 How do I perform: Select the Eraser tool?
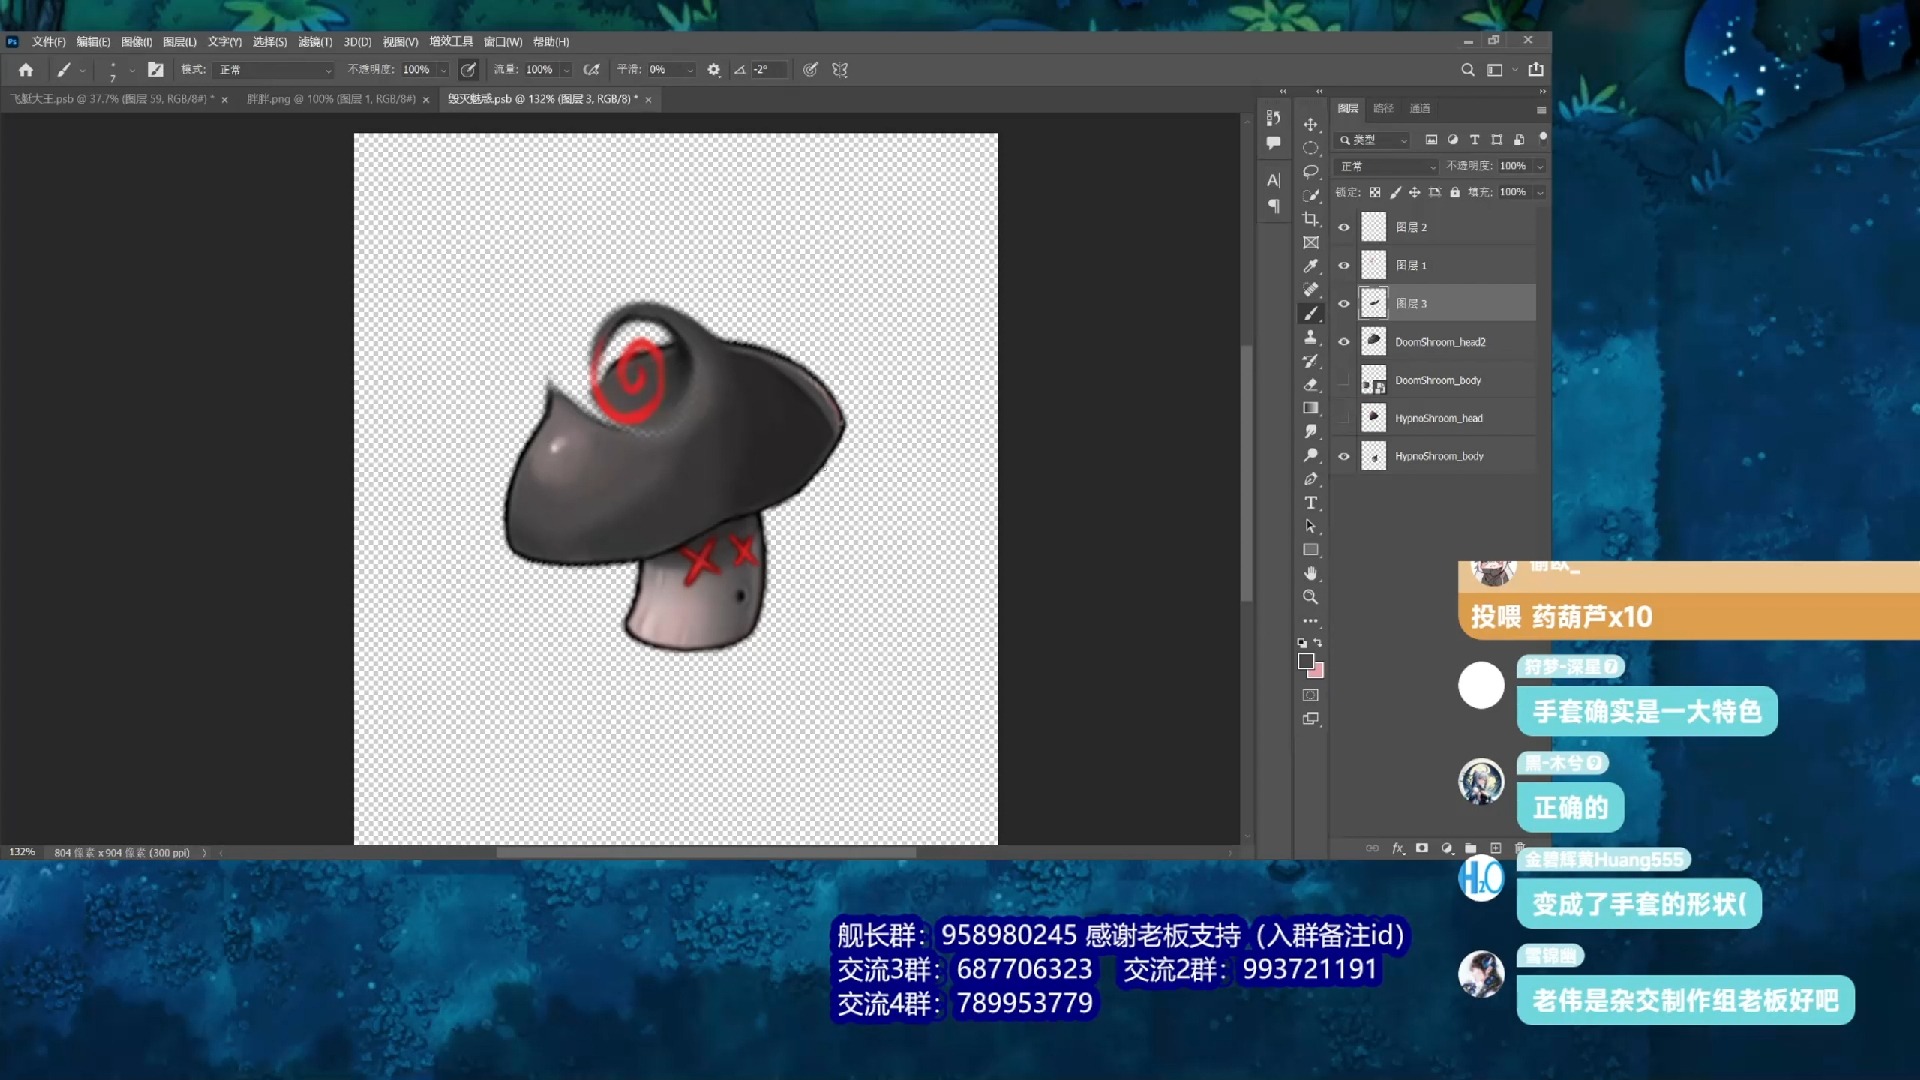coord(1310,385)
